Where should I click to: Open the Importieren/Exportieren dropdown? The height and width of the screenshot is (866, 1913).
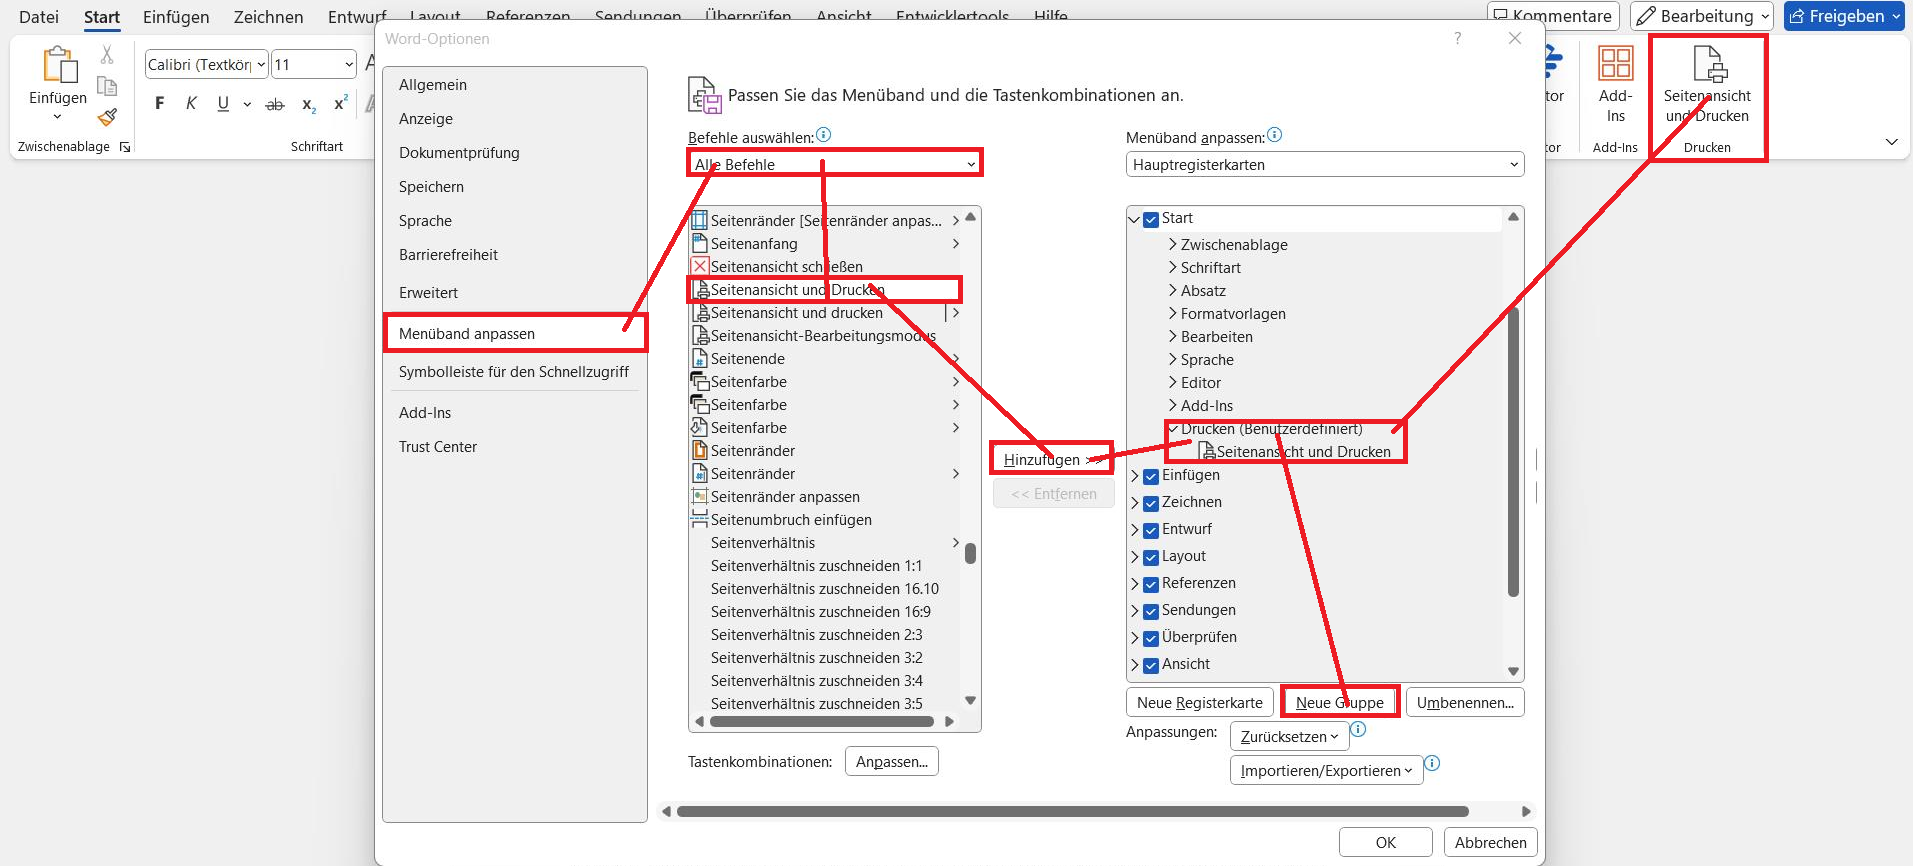point(1326,771)
